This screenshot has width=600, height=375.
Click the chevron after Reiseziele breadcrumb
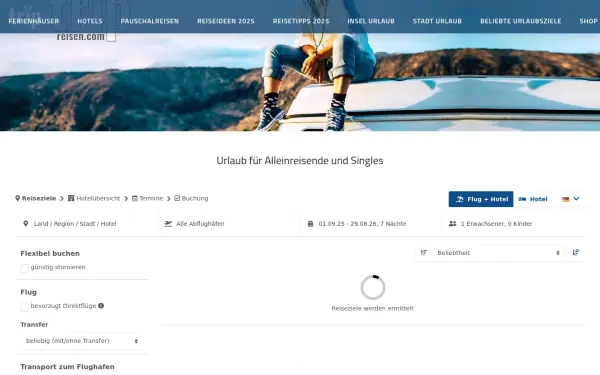[62, 199]
